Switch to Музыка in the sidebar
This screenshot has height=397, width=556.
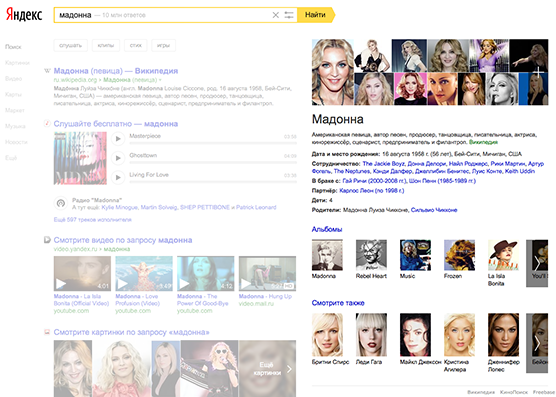(15, 126)
